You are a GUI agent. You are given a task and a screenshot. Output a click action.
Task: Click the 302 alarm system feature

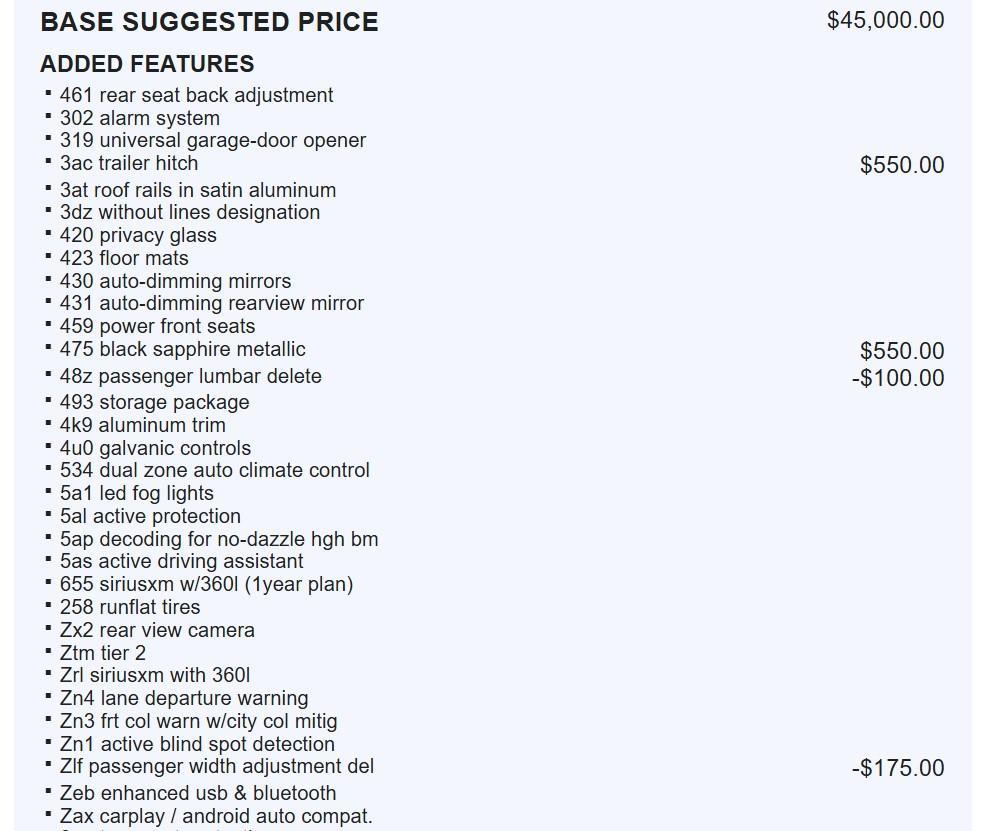pyautogui.click(x=139, y=118)
